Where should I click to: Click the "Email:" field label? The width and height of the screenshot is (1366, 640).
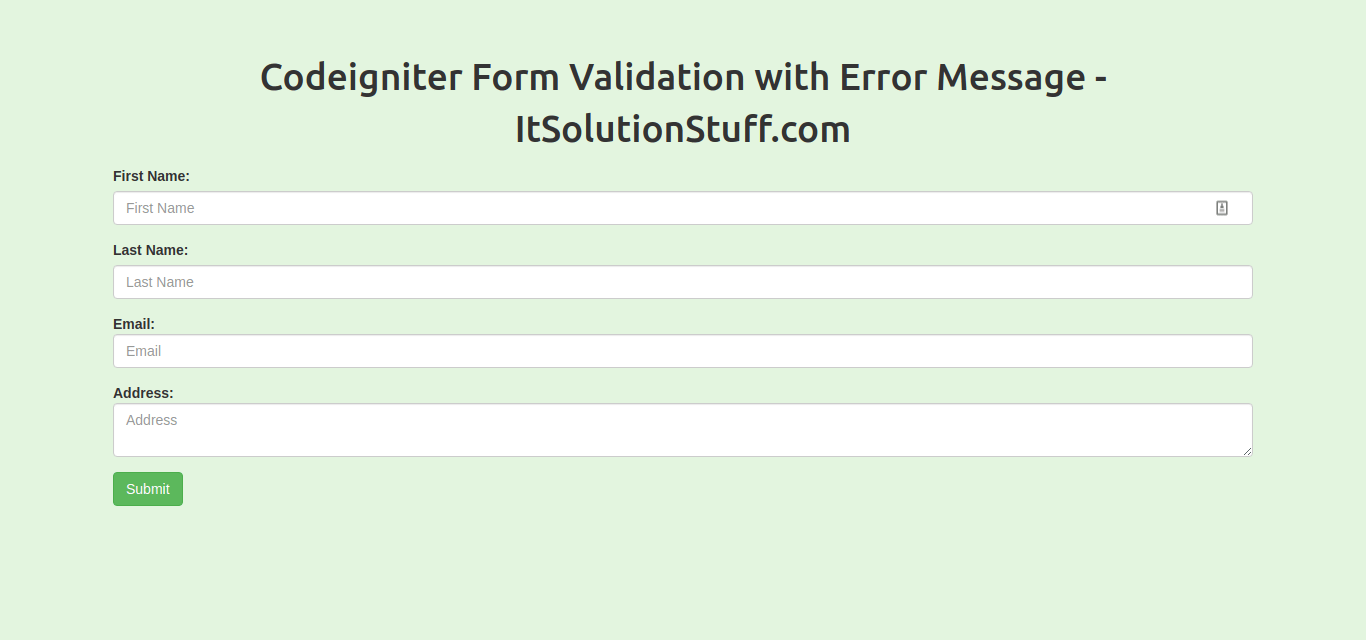pyautogui.click(x=134, y=324)
